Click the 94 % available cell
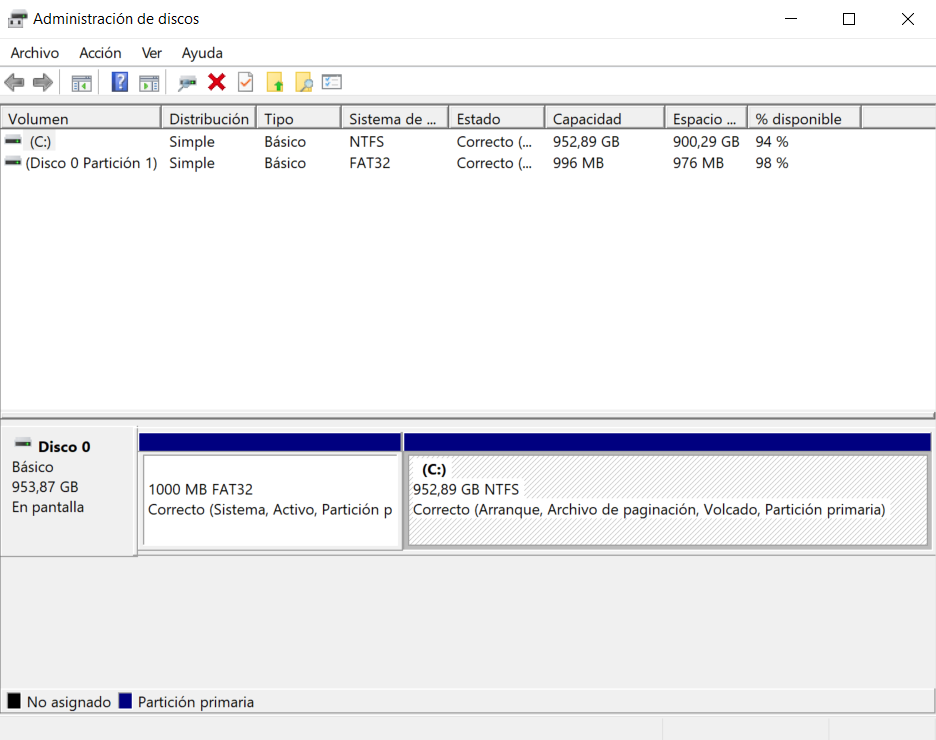Viewport: 936px width, 740px height. pos(772,141)
